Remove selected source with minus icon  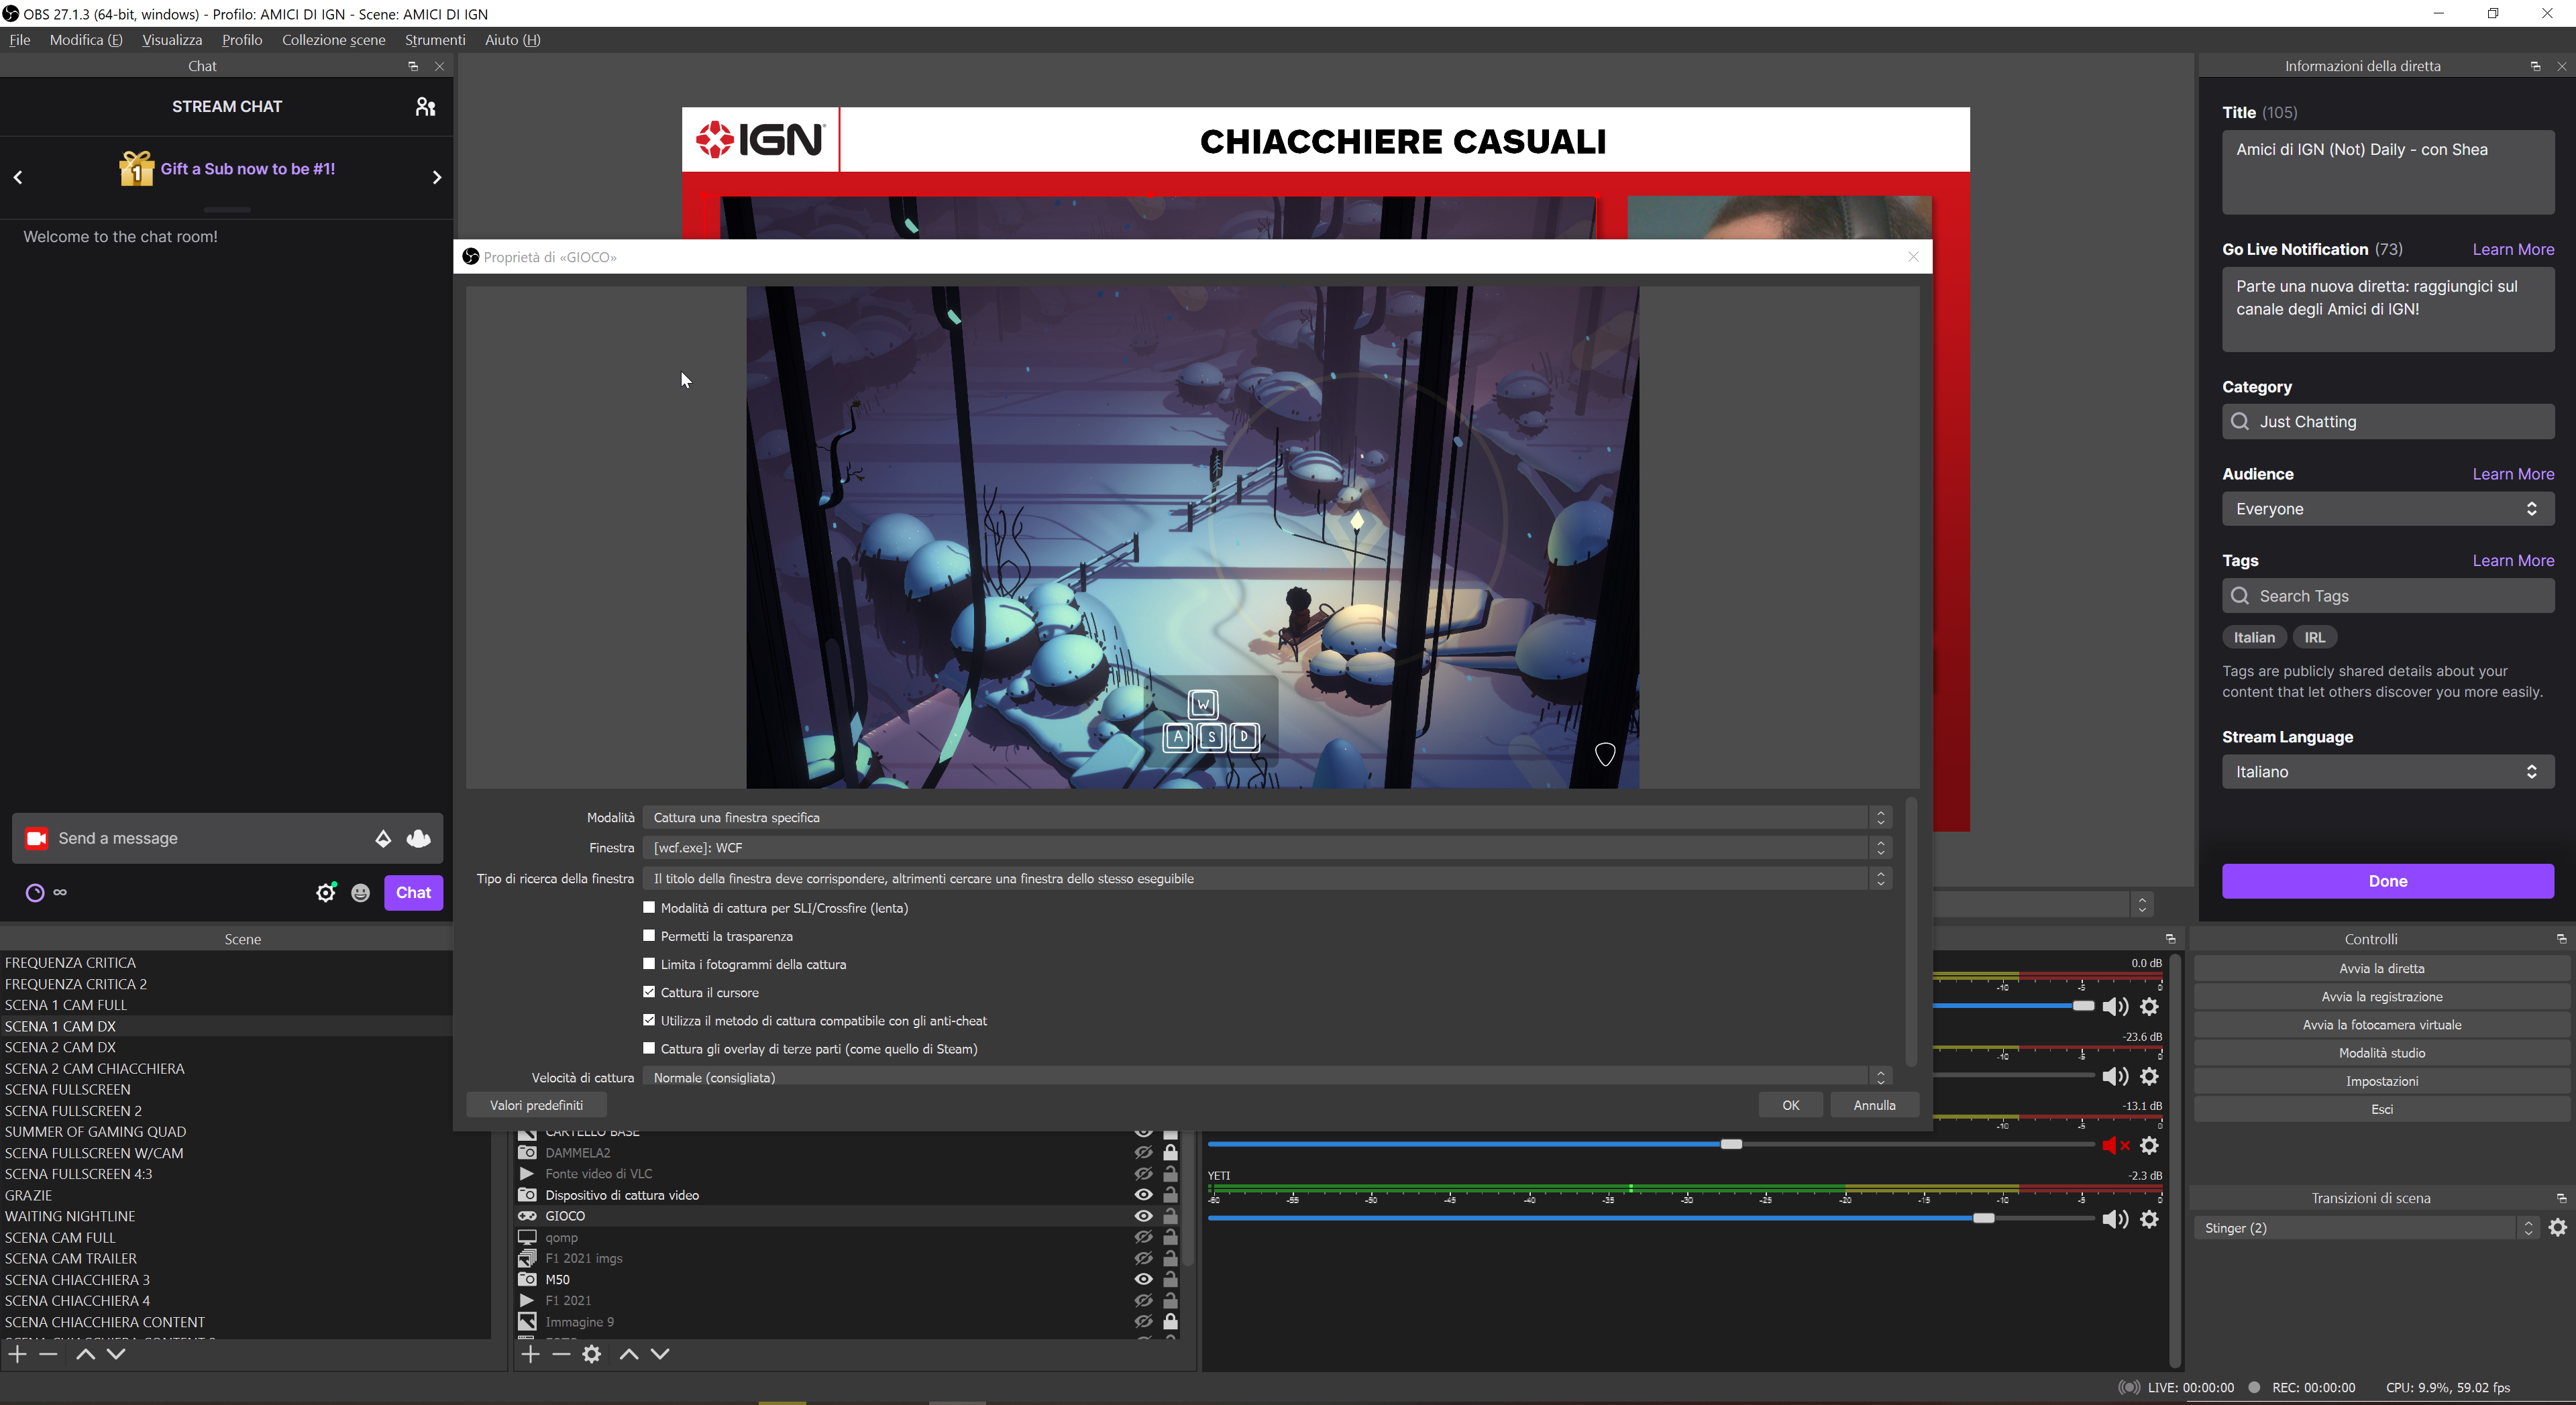[561, 1353]
